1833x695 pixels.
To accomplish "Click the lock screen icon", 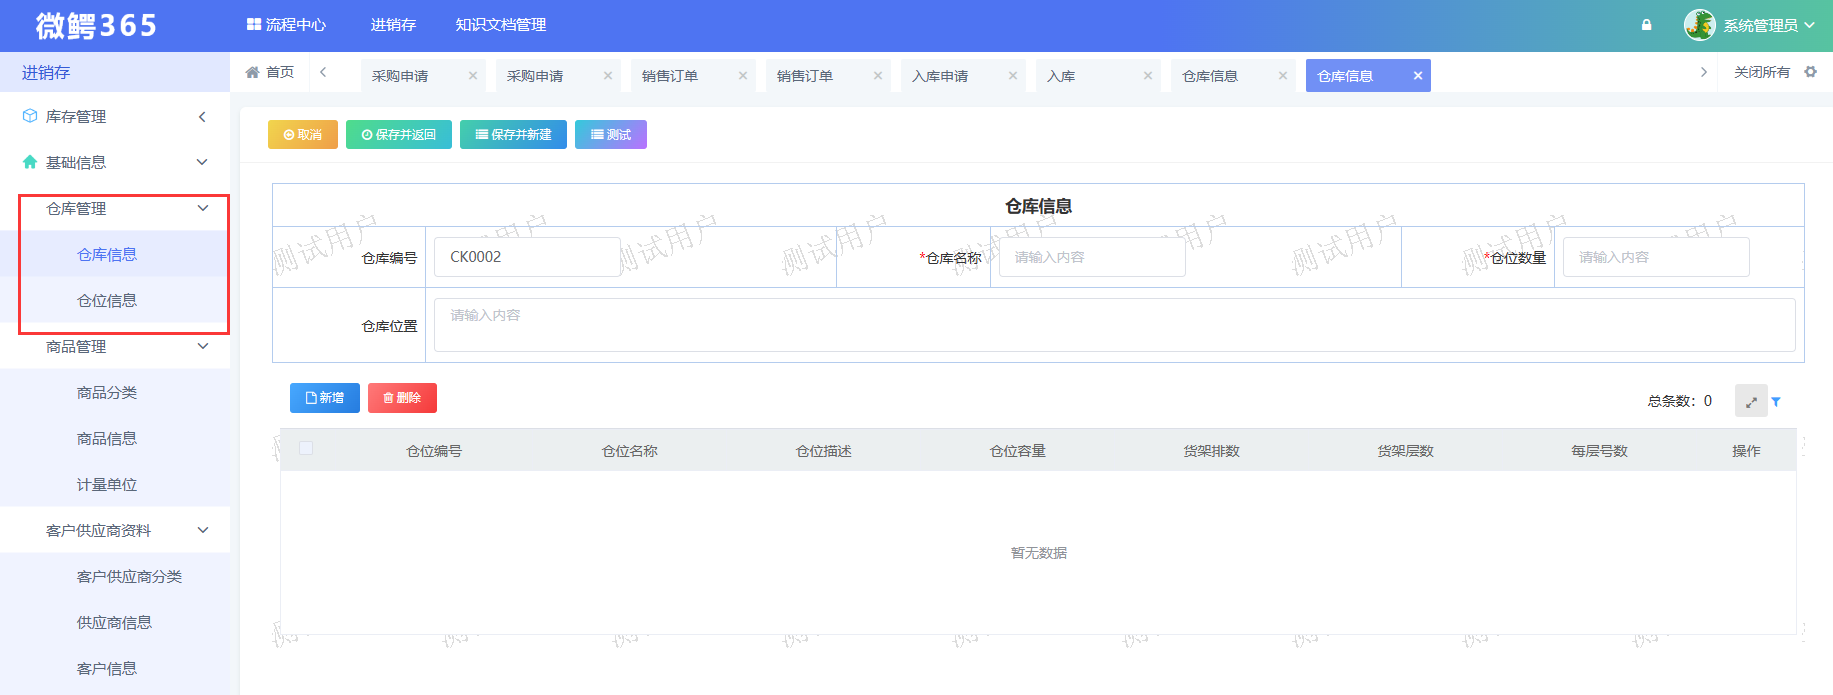I will pos(1646,25).
